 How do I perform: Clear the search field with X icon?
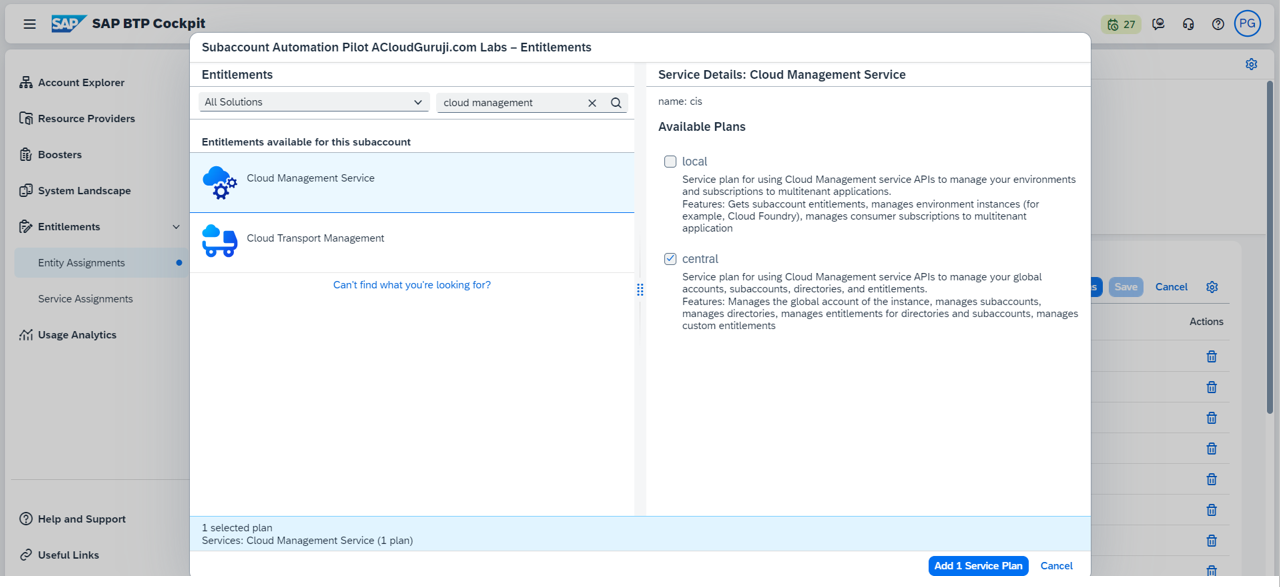click(x=592, y=103)
